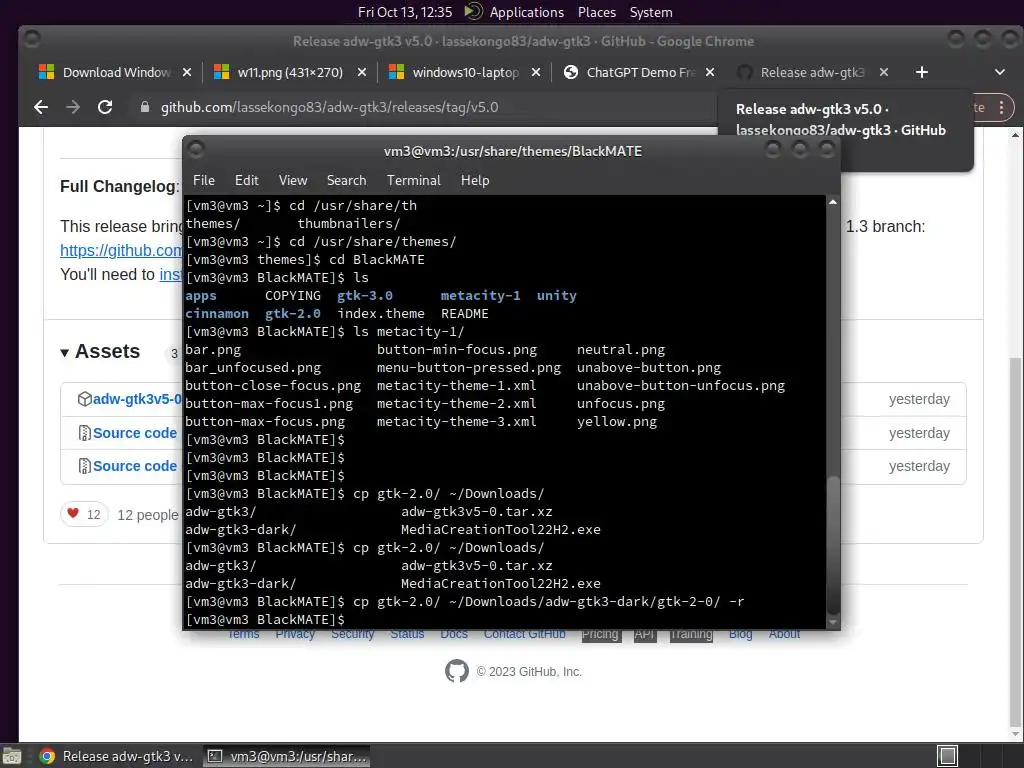Open a new Chrome tab with plus
The height and width of the screenshot is (768, 1024).
pyautogui.click(x=921, y=72)
